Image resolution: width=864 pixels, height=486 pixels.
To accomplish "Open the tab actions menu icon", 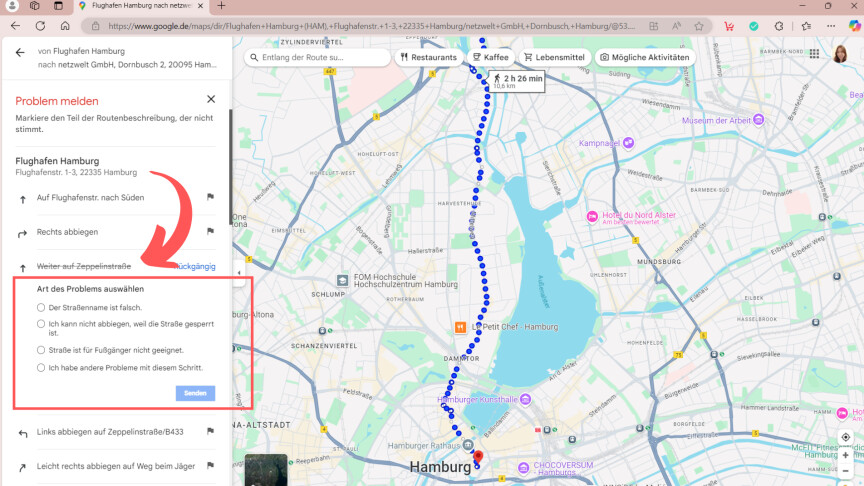I will (x=58, y=6).
